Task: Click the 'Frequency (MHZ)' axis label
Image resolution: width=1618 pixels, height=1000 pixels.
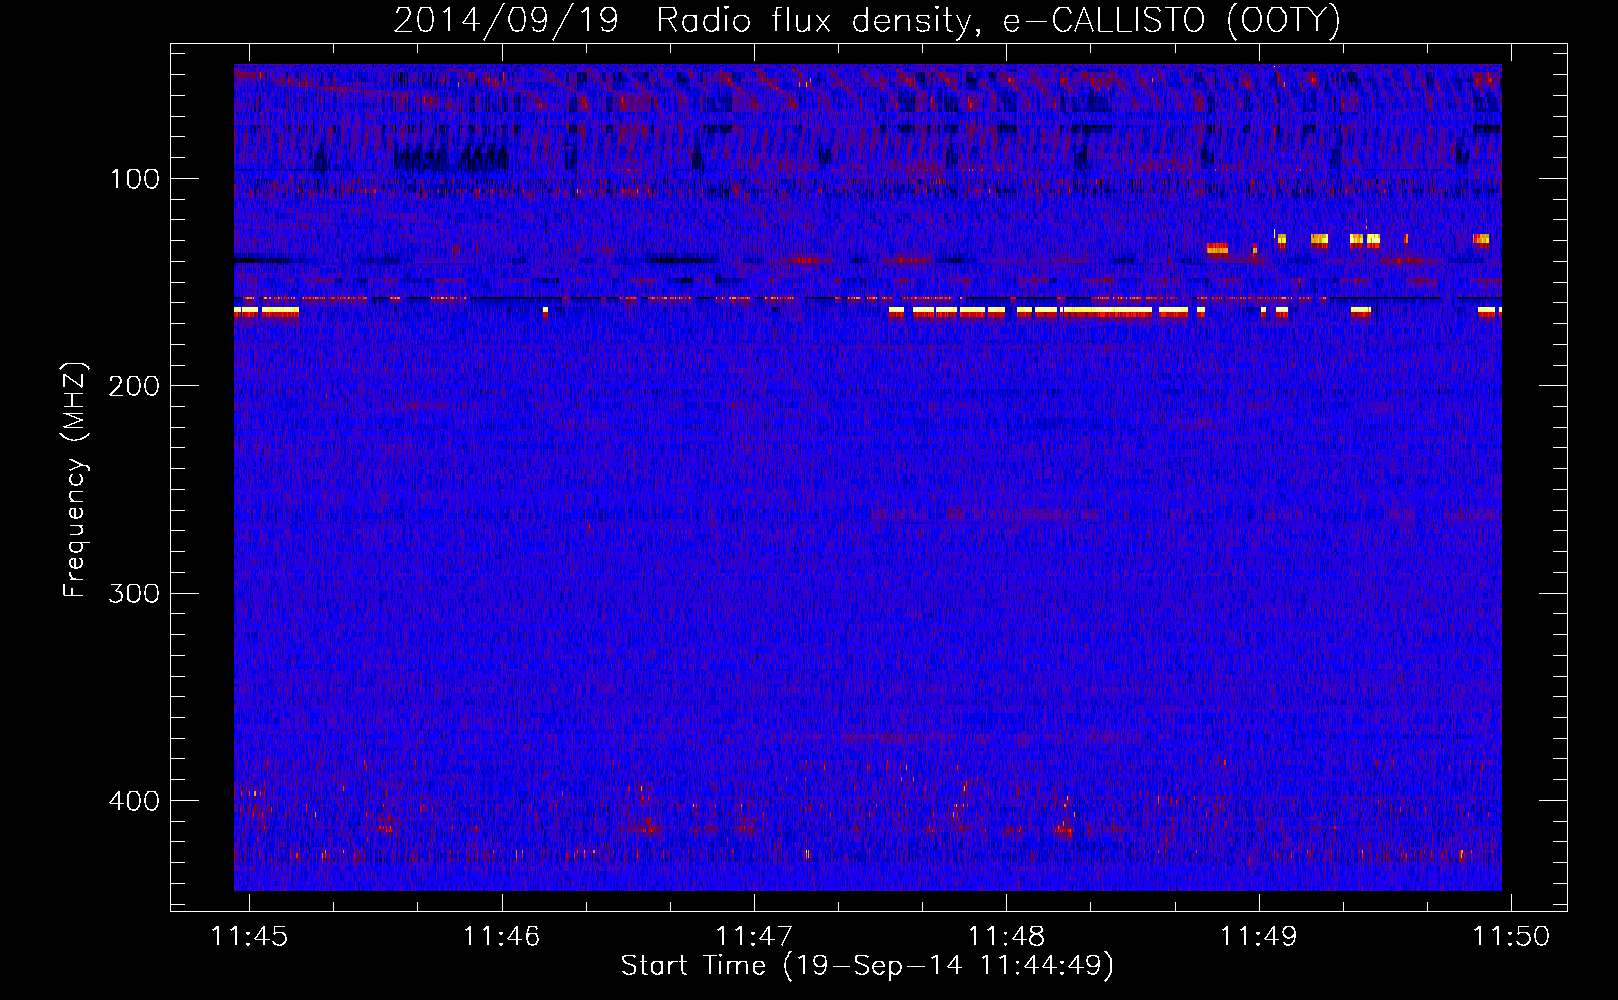Action: (x=75, y=480)
